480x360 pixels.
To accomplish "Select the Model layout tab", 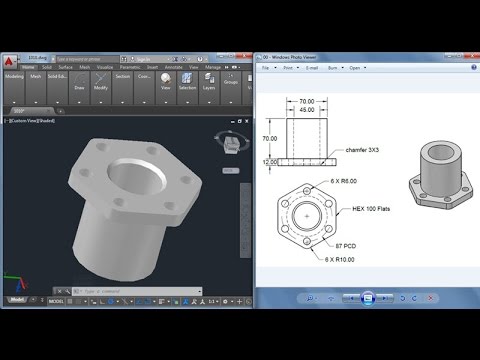I will [x=17, y=300].
